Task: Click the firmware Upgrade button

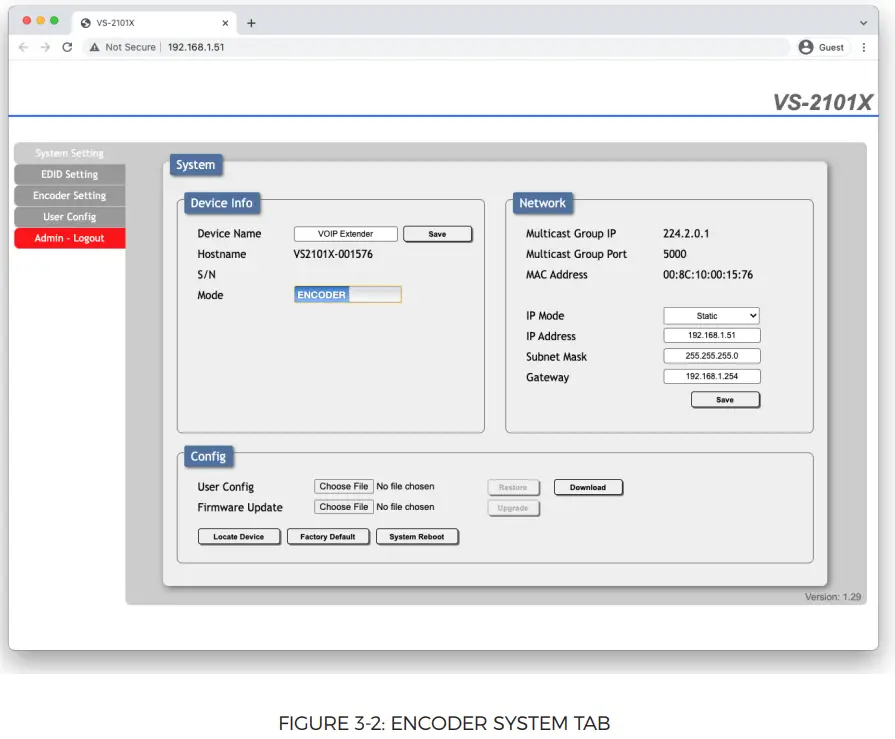Action: coord(513,508)
